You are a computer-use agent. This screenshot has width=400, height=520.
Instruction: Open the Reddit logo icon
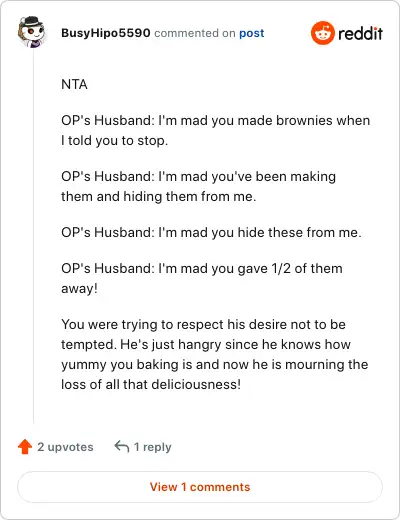click(x=323, y=33)
